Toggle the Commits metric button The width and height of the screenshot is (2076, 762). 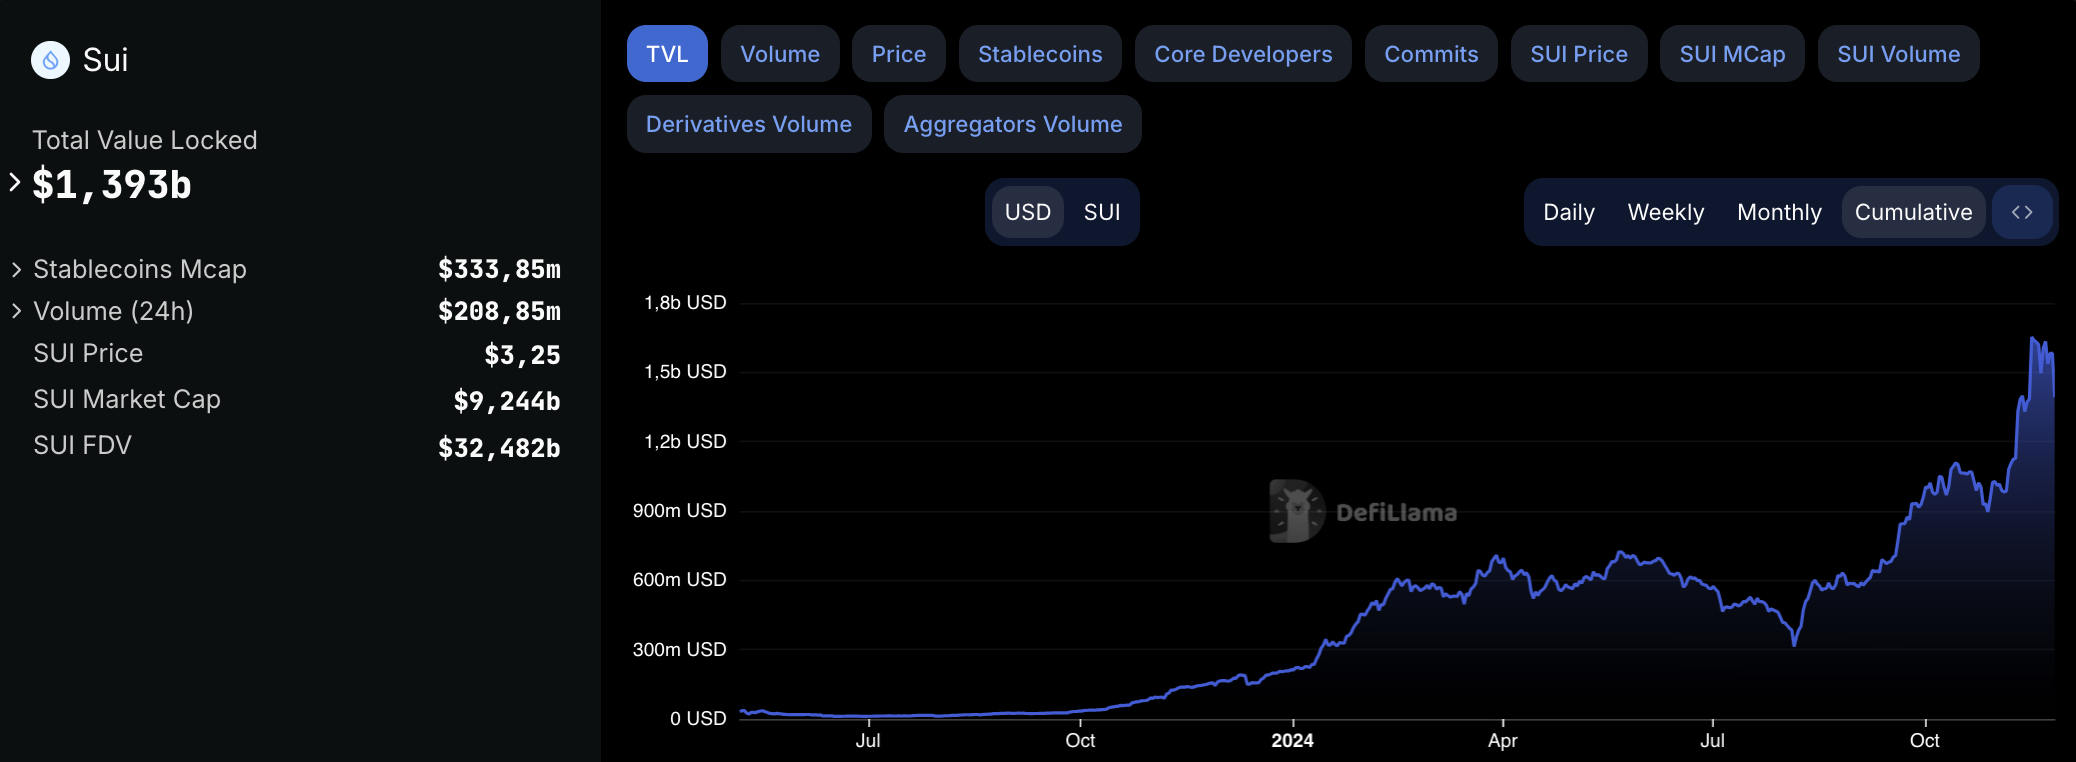[1430, 54]
